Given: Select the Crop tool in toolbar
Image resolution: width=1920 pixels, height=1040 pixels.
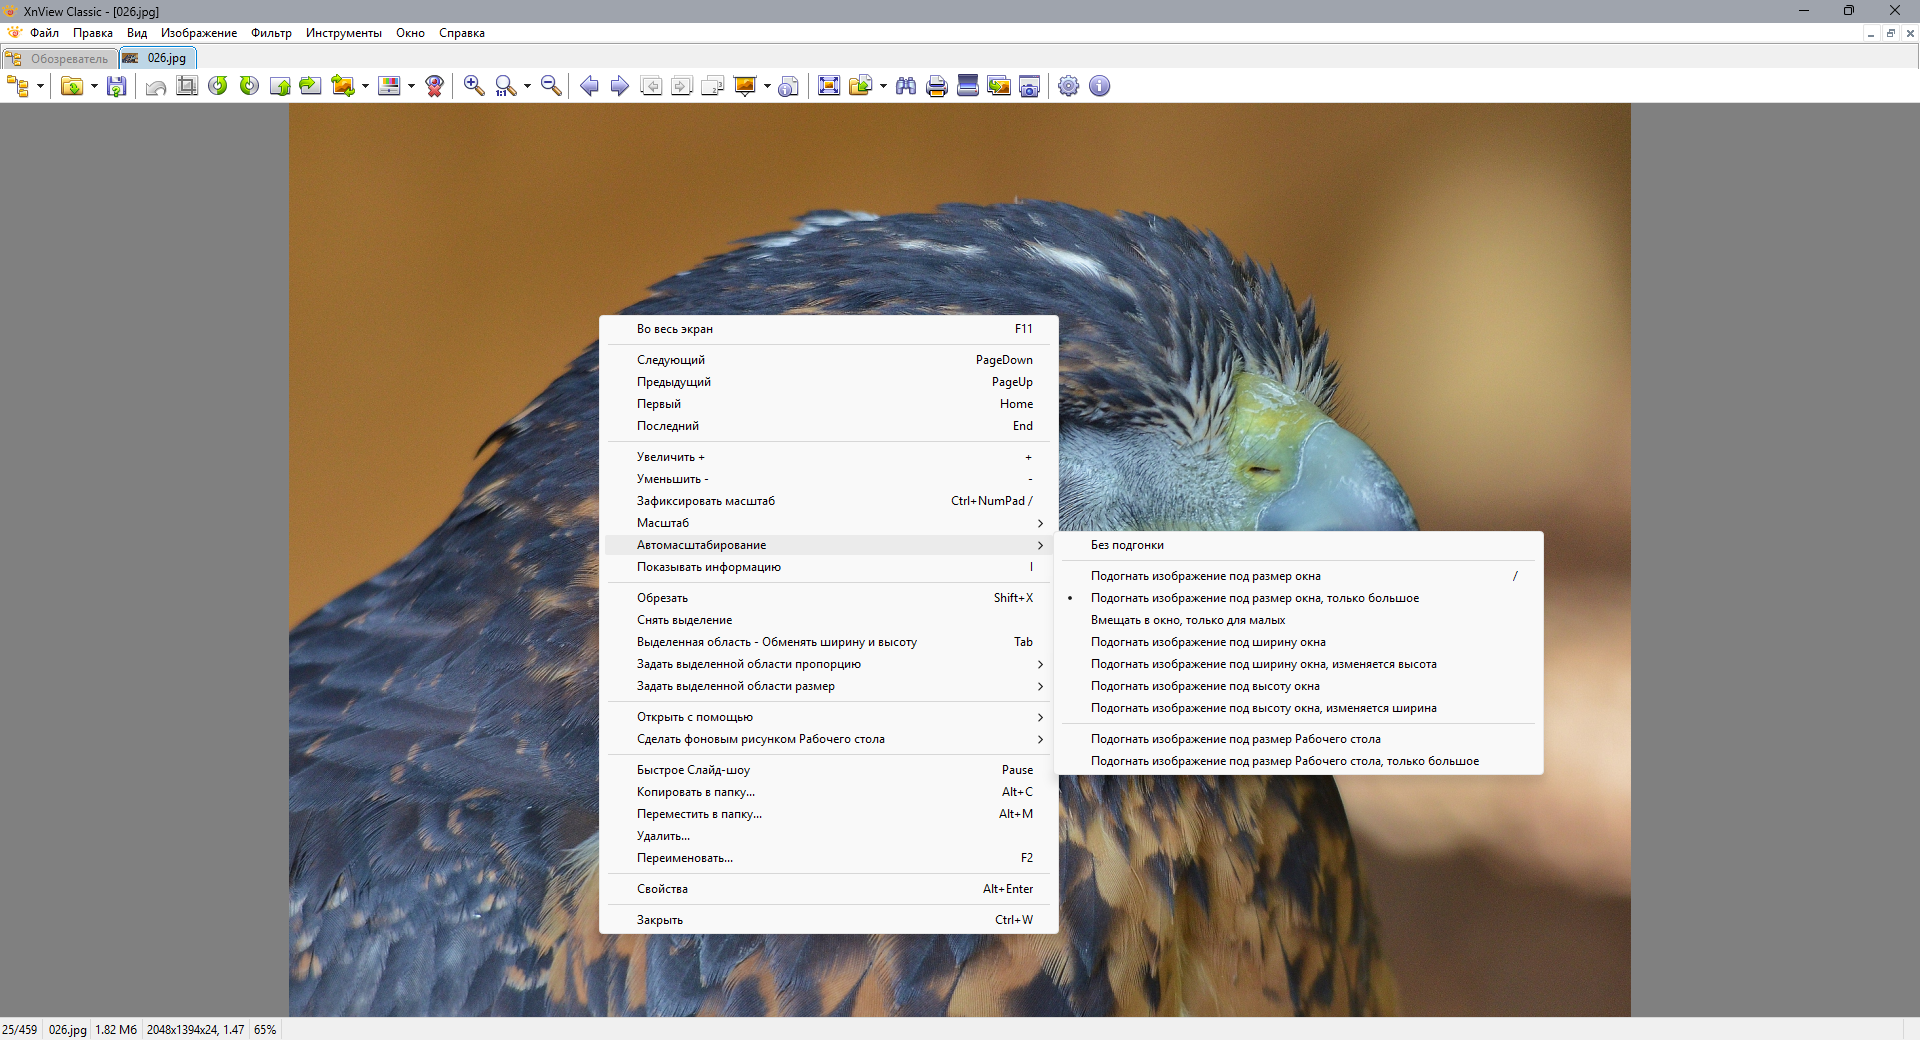Looking at the screenshot, I should coord(187,87).
